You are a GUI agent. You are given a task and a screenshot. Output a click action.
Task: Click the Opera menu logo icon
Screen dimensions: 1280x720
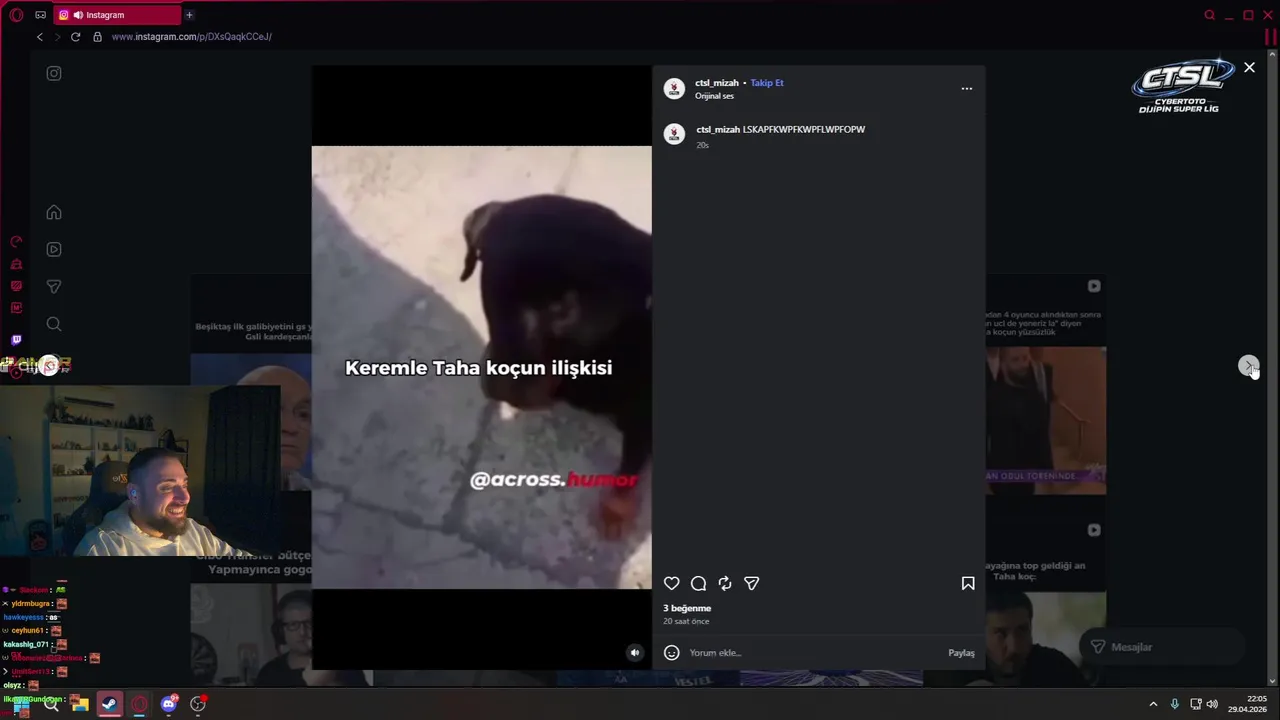click(x=16, y=15)
